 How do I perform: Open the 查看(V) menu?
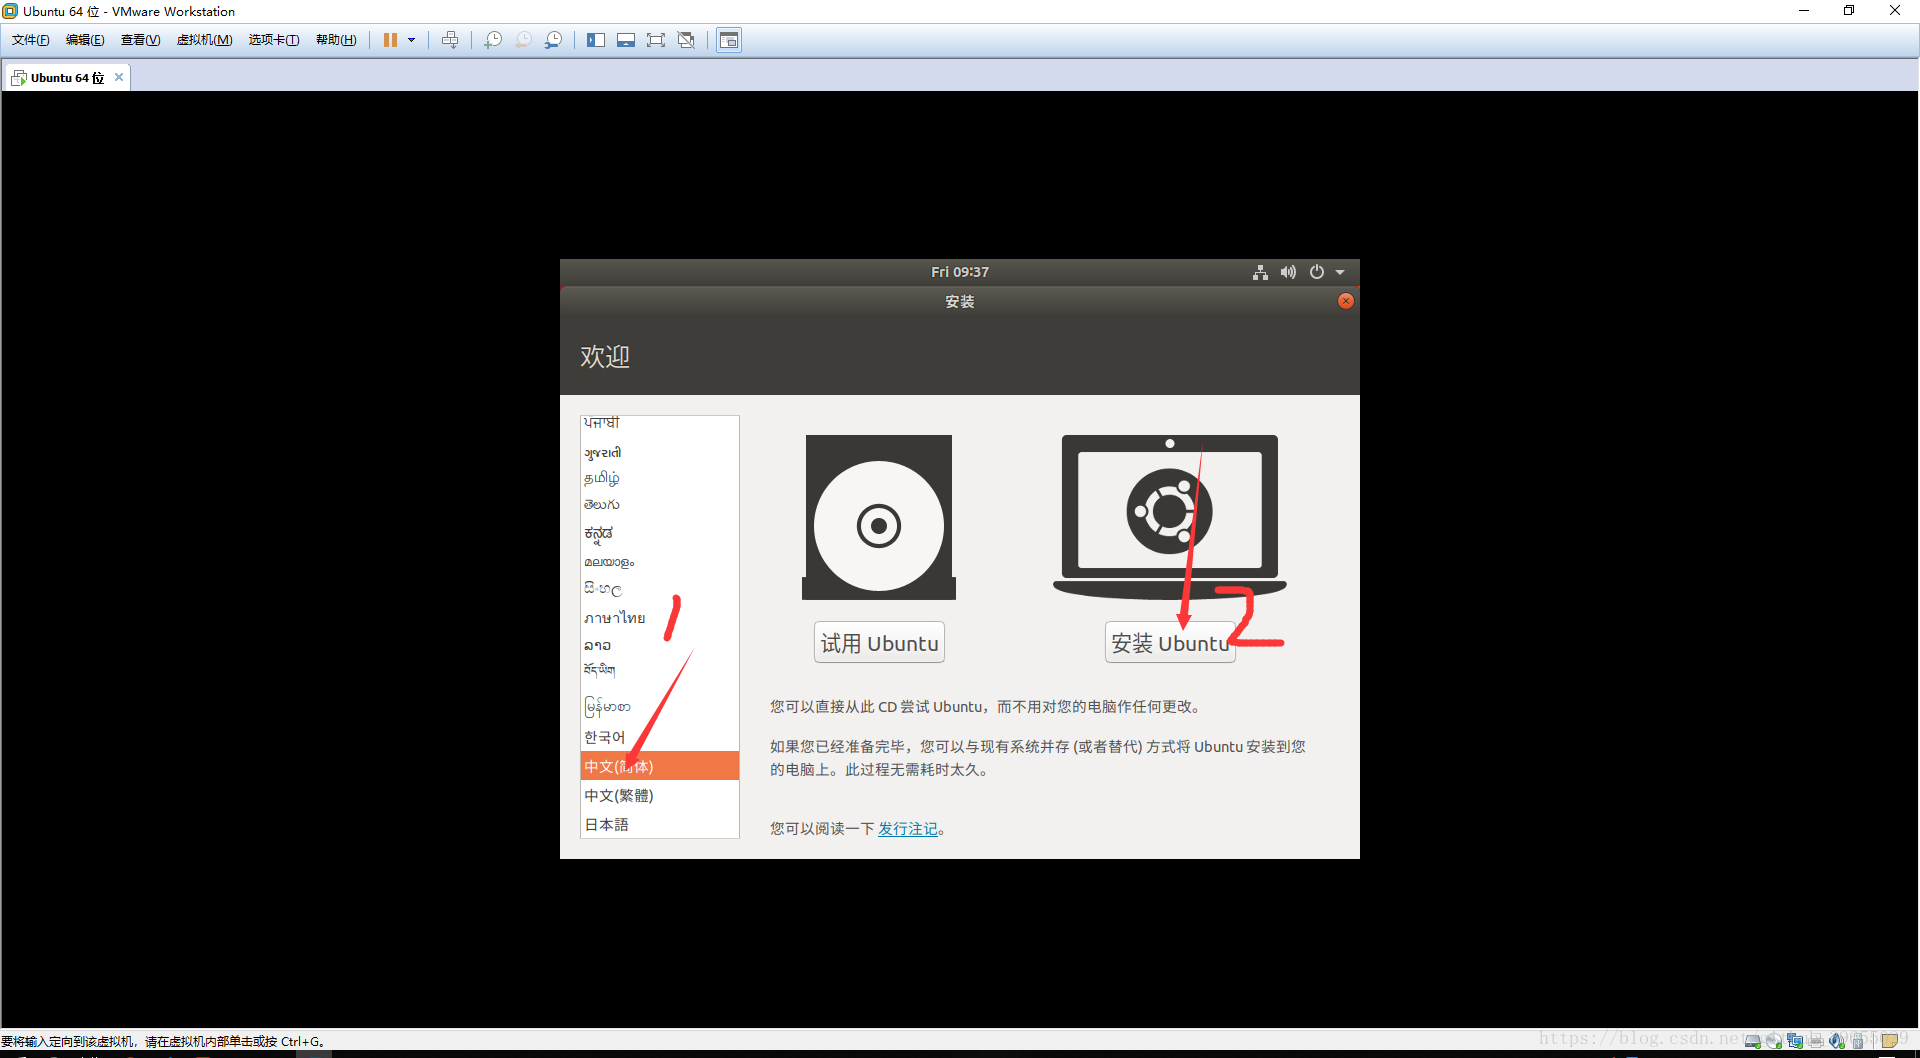[140, 40]
